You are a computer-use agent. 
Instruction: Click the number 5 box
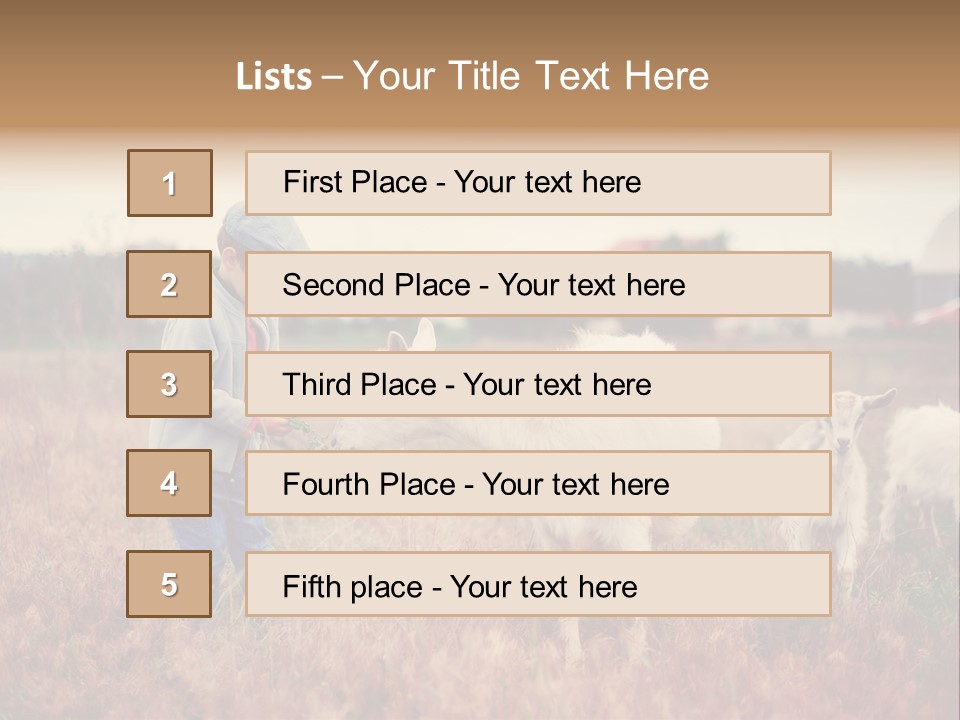pyautogui.click(x=169, y=584)
